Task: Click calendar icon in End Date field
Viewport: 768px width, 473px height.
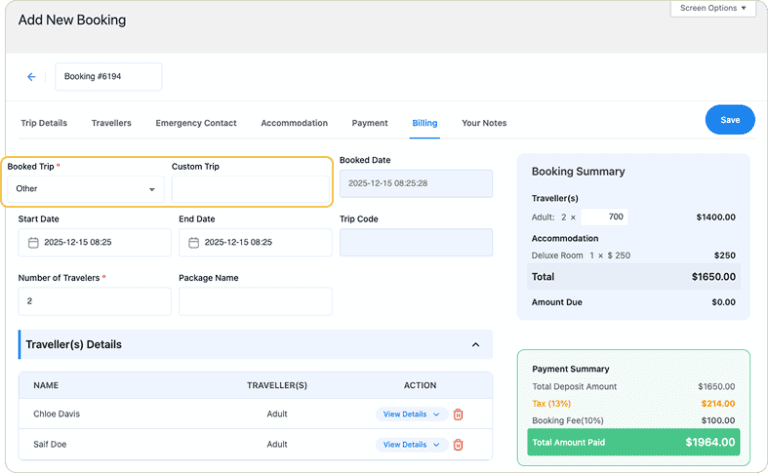Action: (x=194, y=243)
